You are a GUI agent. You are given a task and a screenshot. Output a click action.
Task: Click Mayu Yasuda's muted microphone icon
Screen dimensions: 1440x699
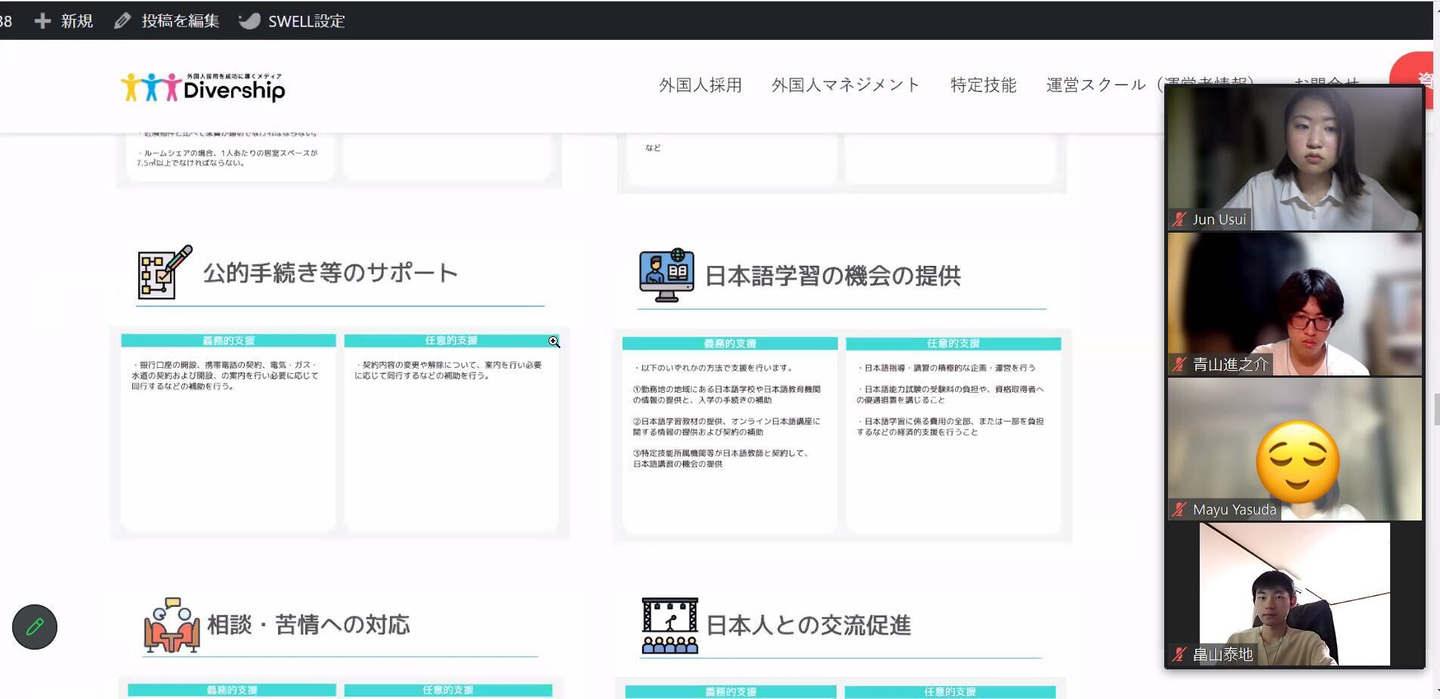(x=1180, y=509)
